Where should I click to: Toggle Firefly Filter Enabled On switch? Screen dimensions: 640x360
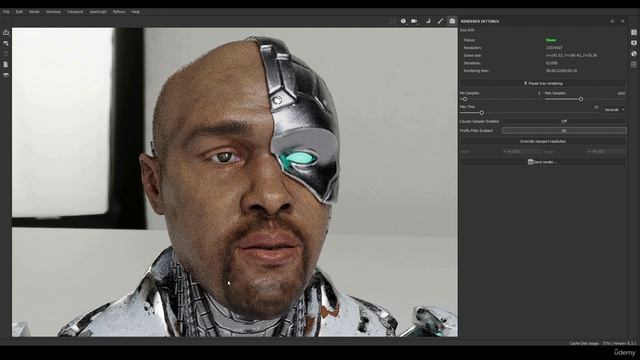tap(564, 131)
